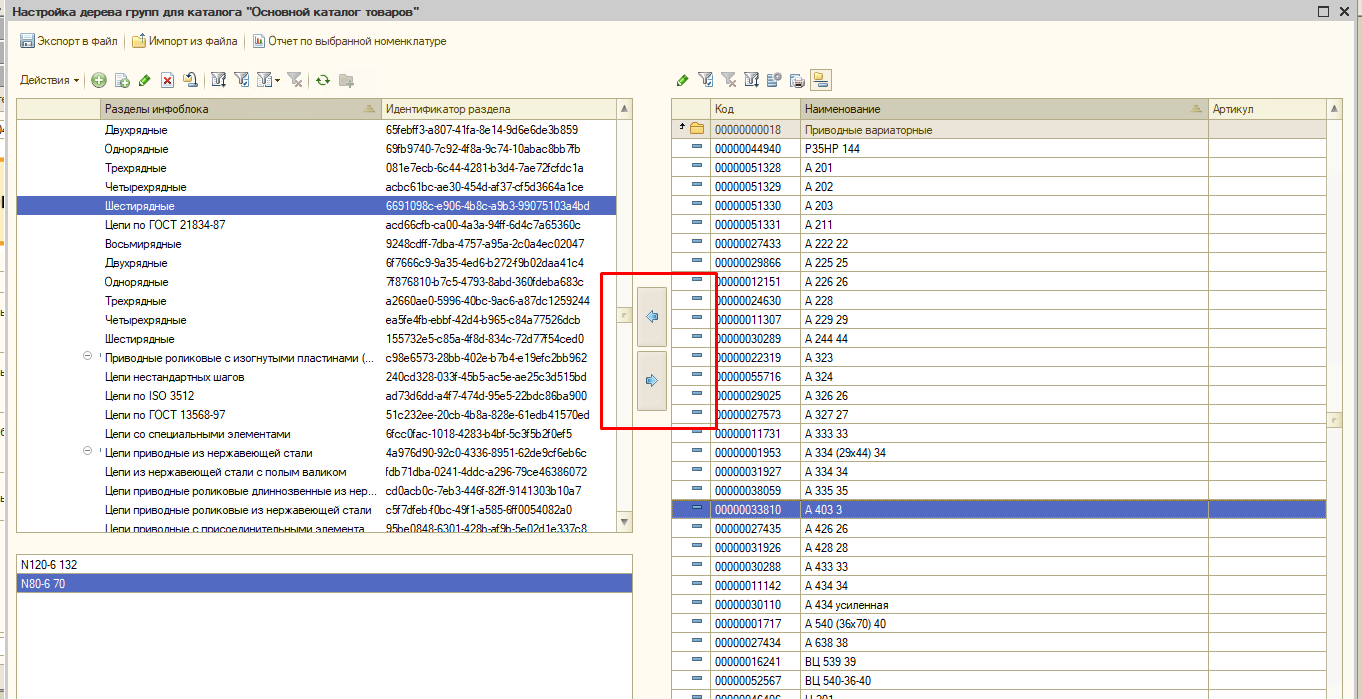Click the Import from file folder icon
The height and width of the screenshot is (699, 1362).
point(139,41)
